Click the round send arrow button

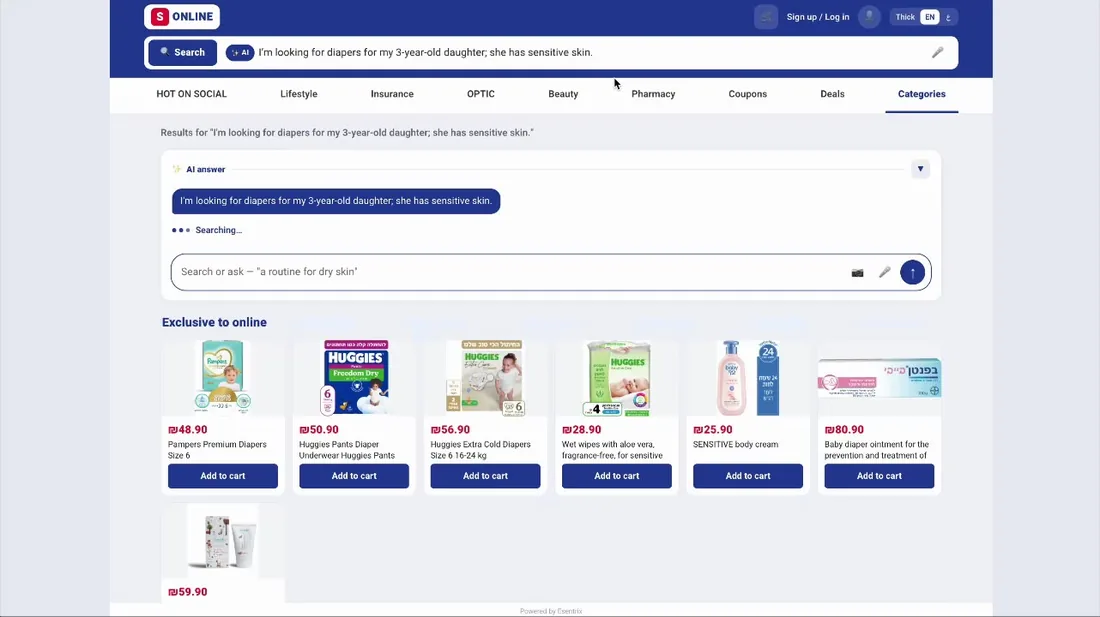912,272
